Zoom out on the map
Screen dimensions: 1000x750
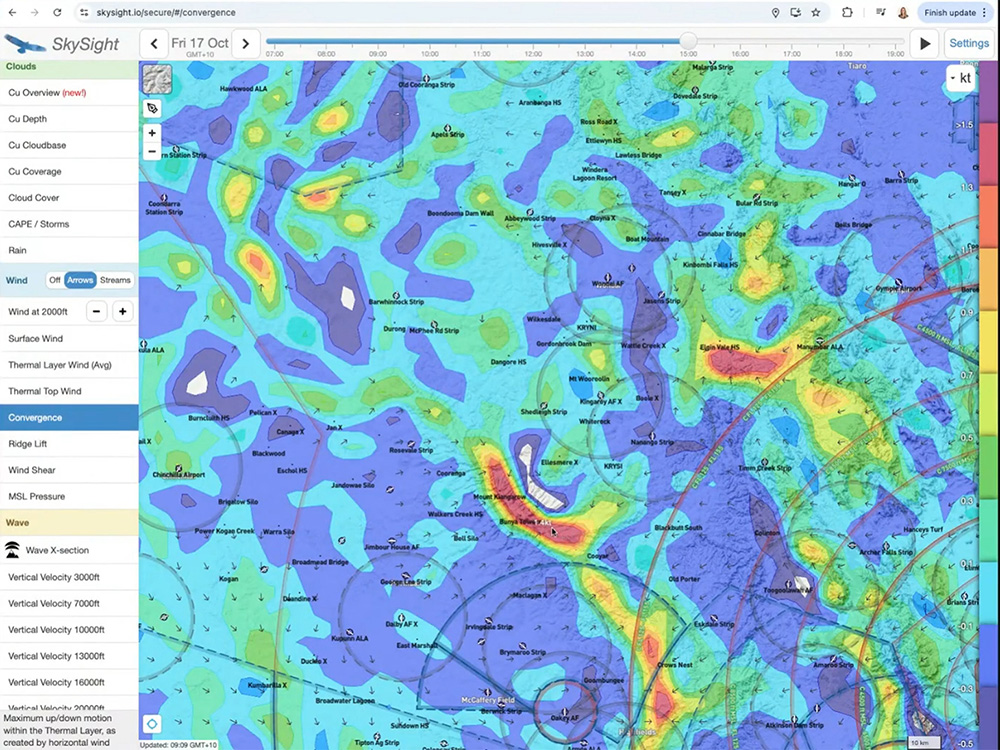click(x=152, y=152)
